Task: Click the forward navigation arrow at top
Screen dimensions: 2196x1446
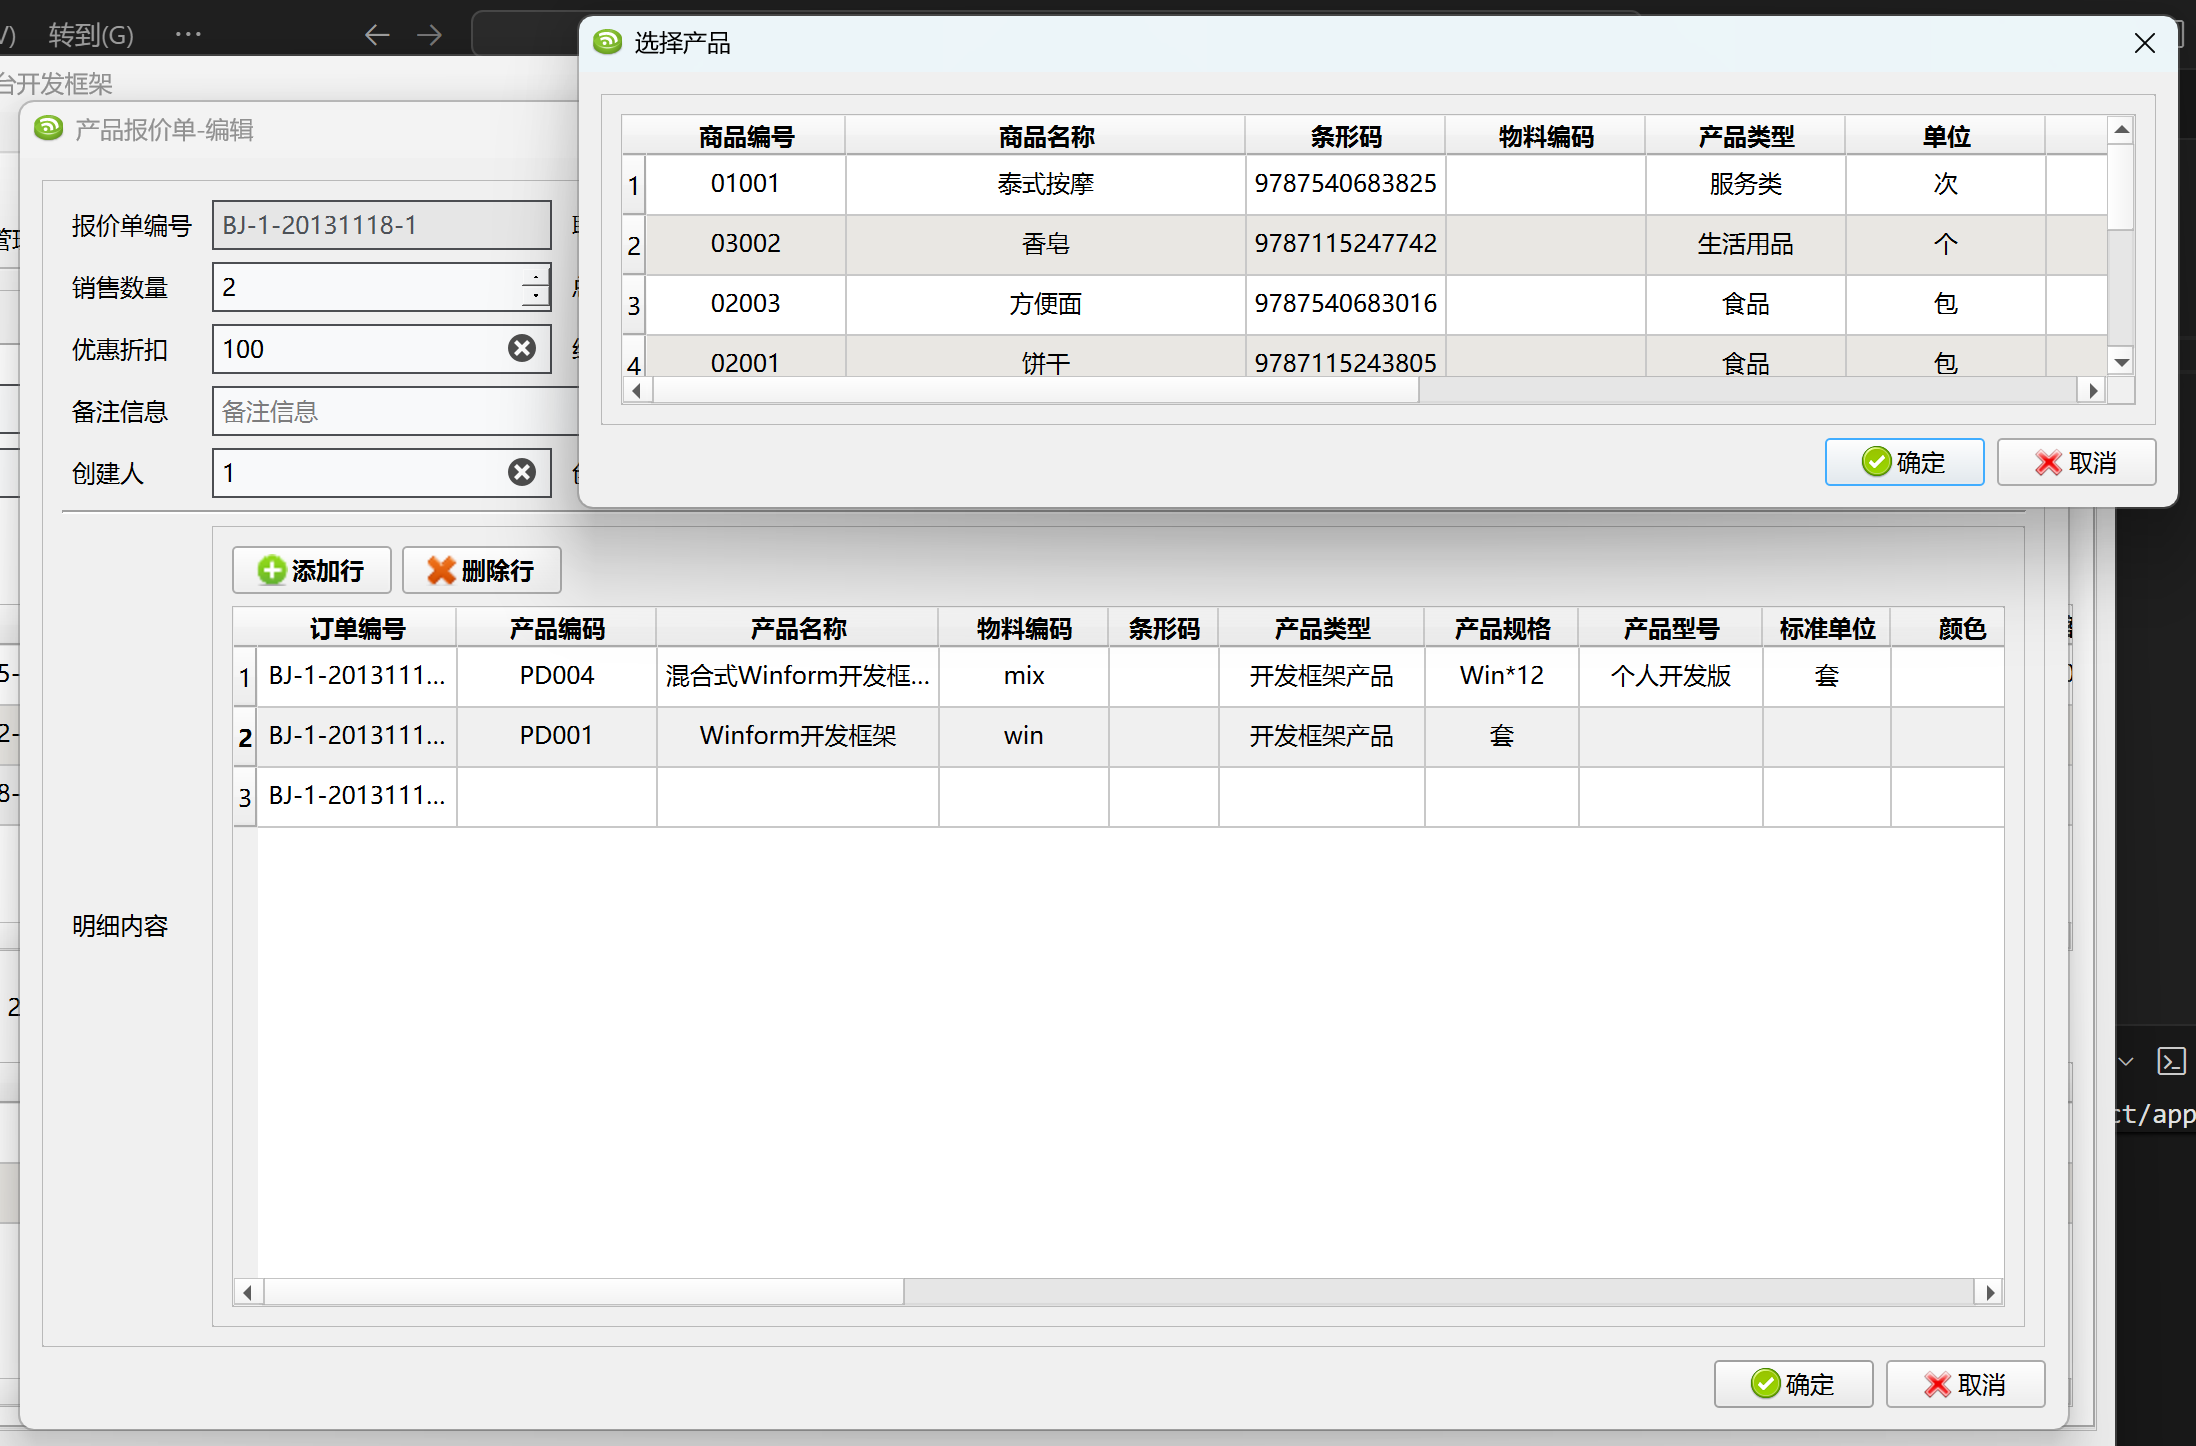Action: tap(430, 35)
